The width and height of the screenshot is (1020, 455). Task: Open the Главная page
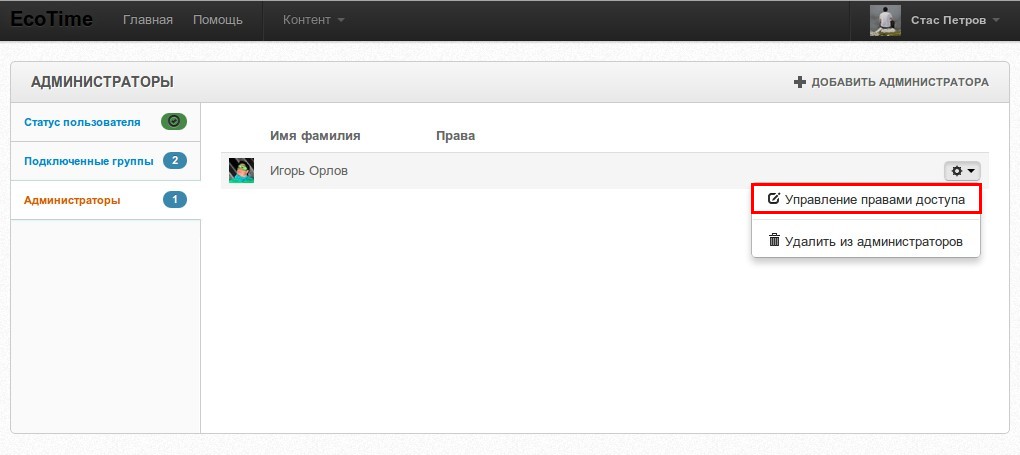148,20
